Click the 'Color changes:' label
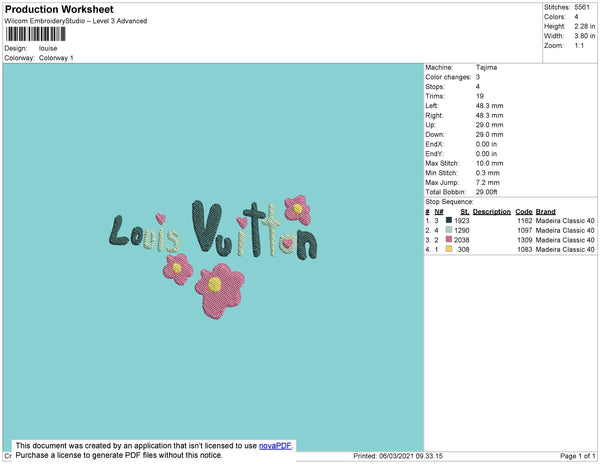This screenshot has width=600, height=464. pyautogui.click(x=448, y=77)
